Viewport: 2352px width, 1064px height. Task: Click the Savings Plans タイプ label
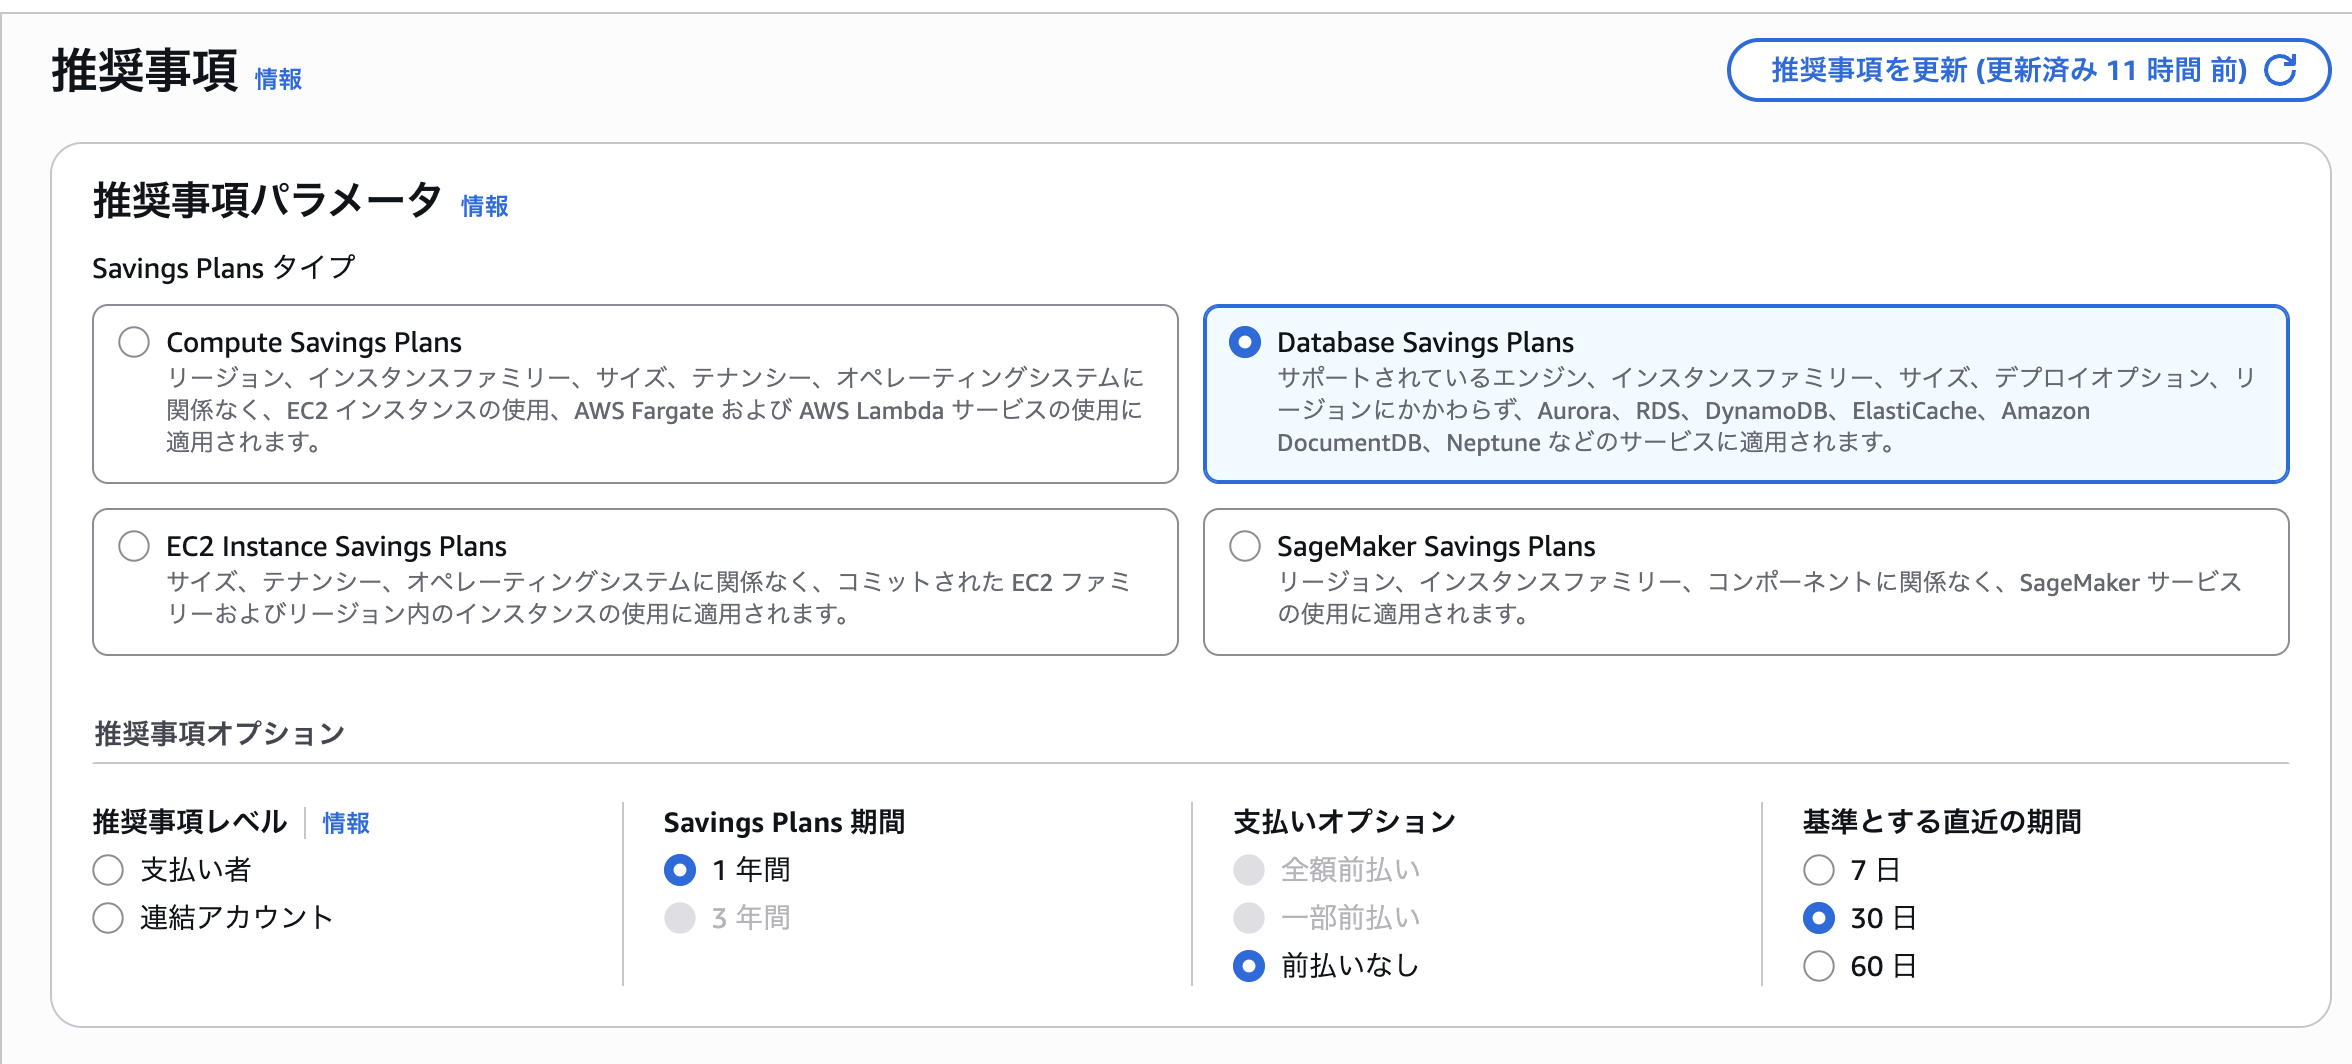[224, 268]
